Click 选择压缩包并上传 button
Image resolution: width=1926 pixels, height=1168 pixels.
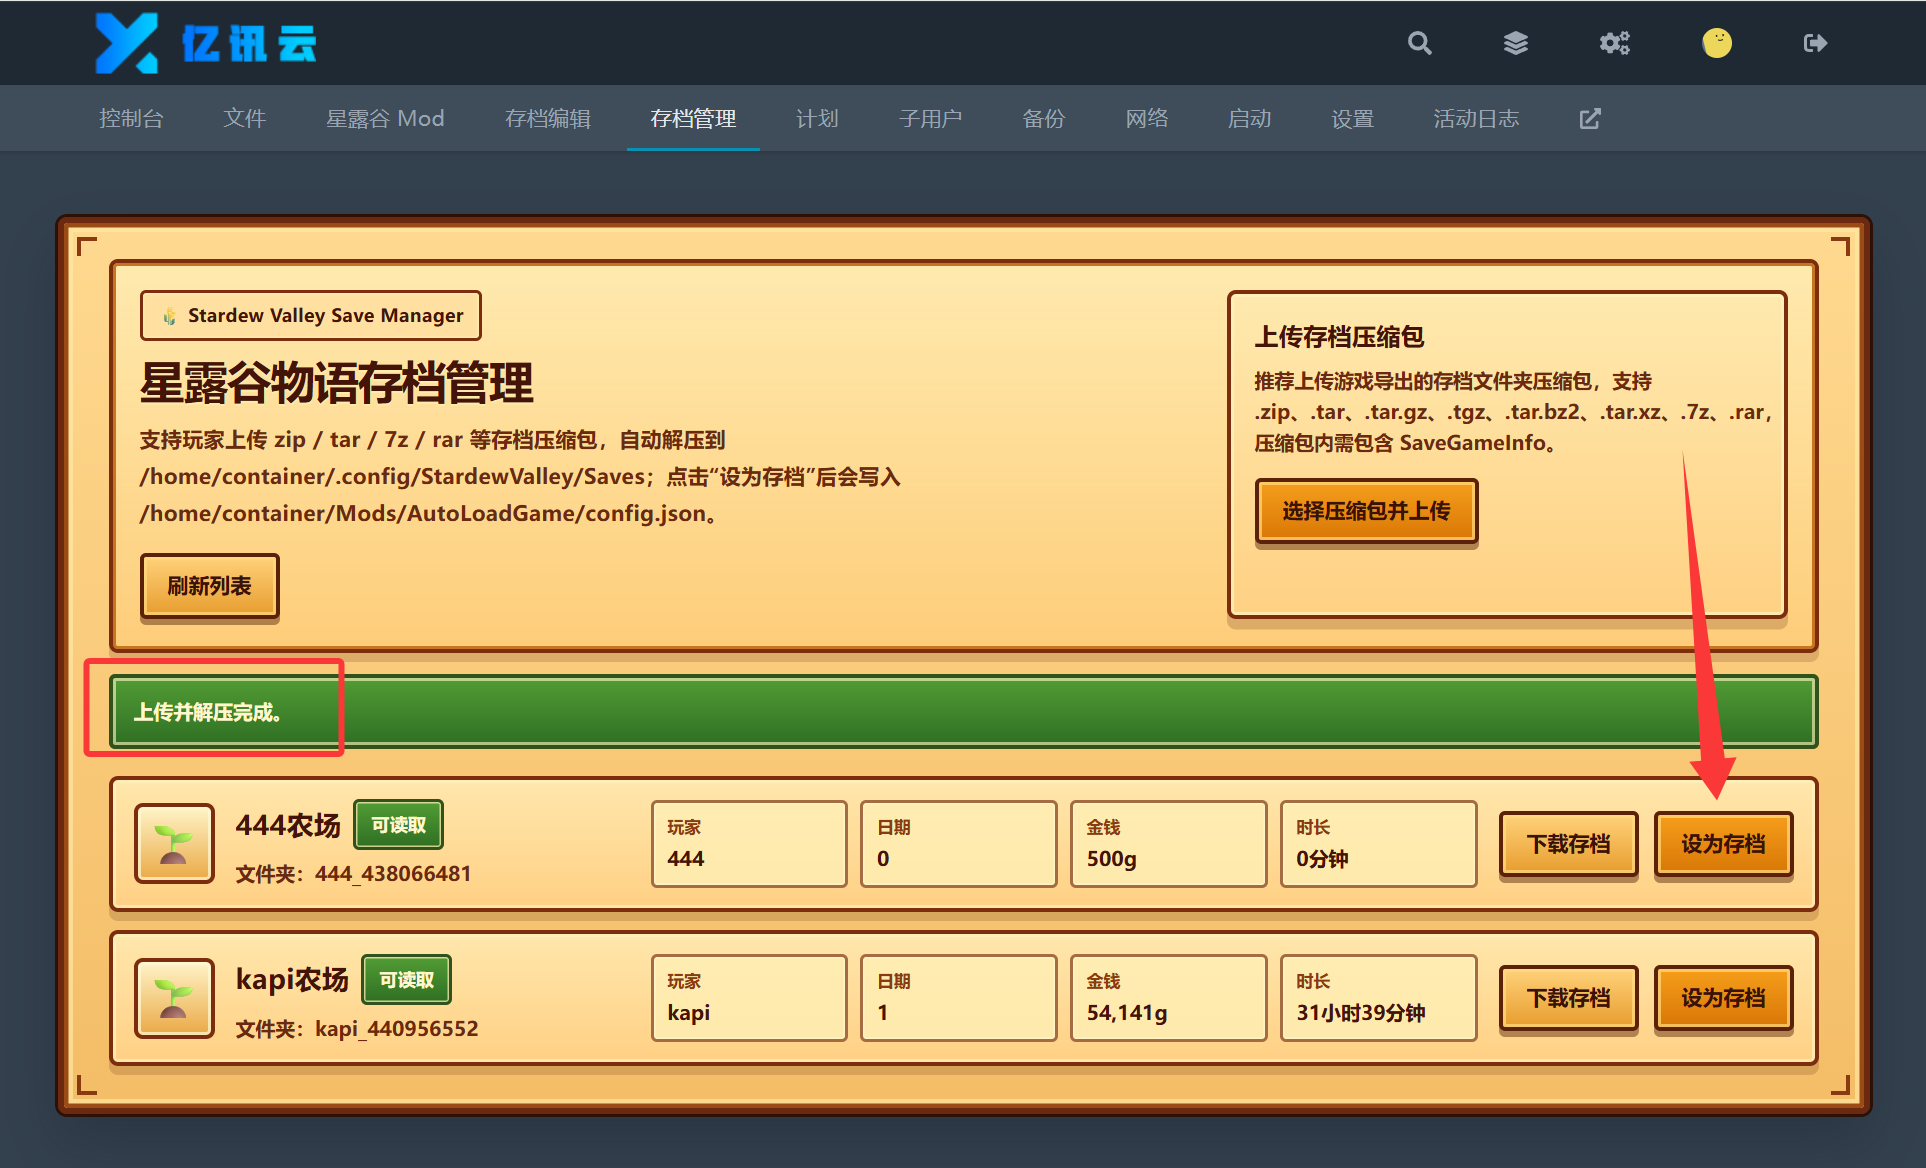click(1366, 511)
